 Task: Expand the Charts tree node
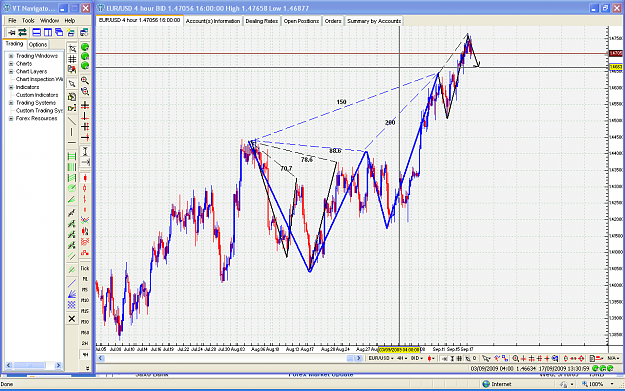[x=11, y=64]
